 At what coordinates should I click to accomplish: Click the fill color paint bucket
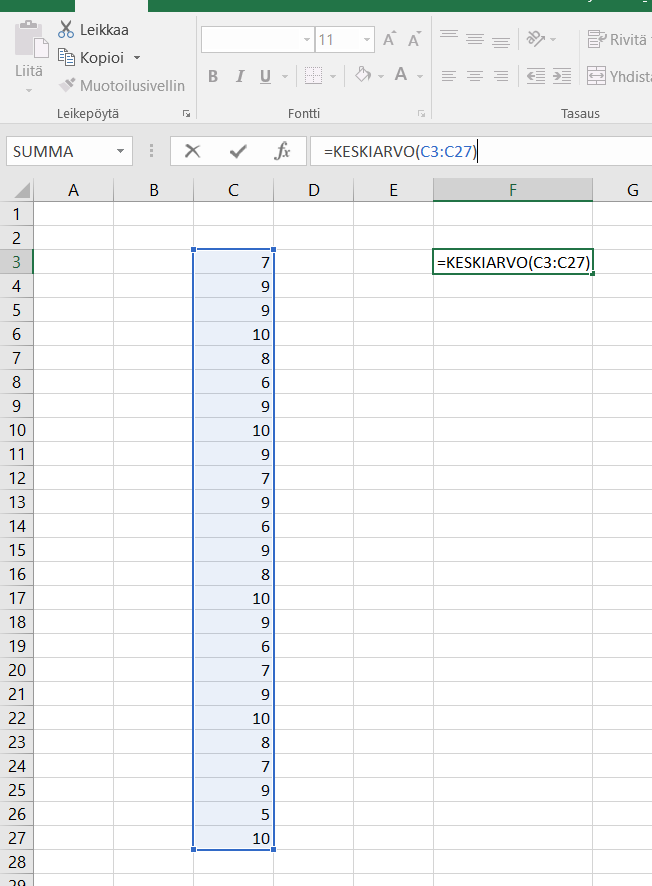pos(363,76)
